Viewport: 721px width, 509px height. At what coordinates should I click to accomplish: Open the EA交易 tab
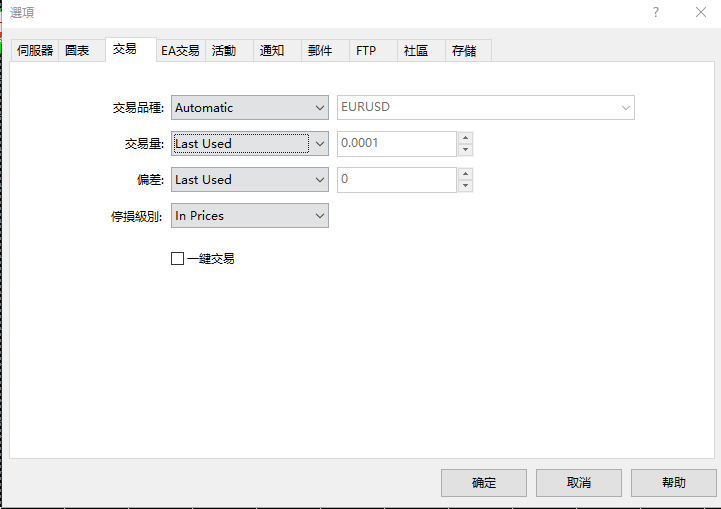(180, 51)
